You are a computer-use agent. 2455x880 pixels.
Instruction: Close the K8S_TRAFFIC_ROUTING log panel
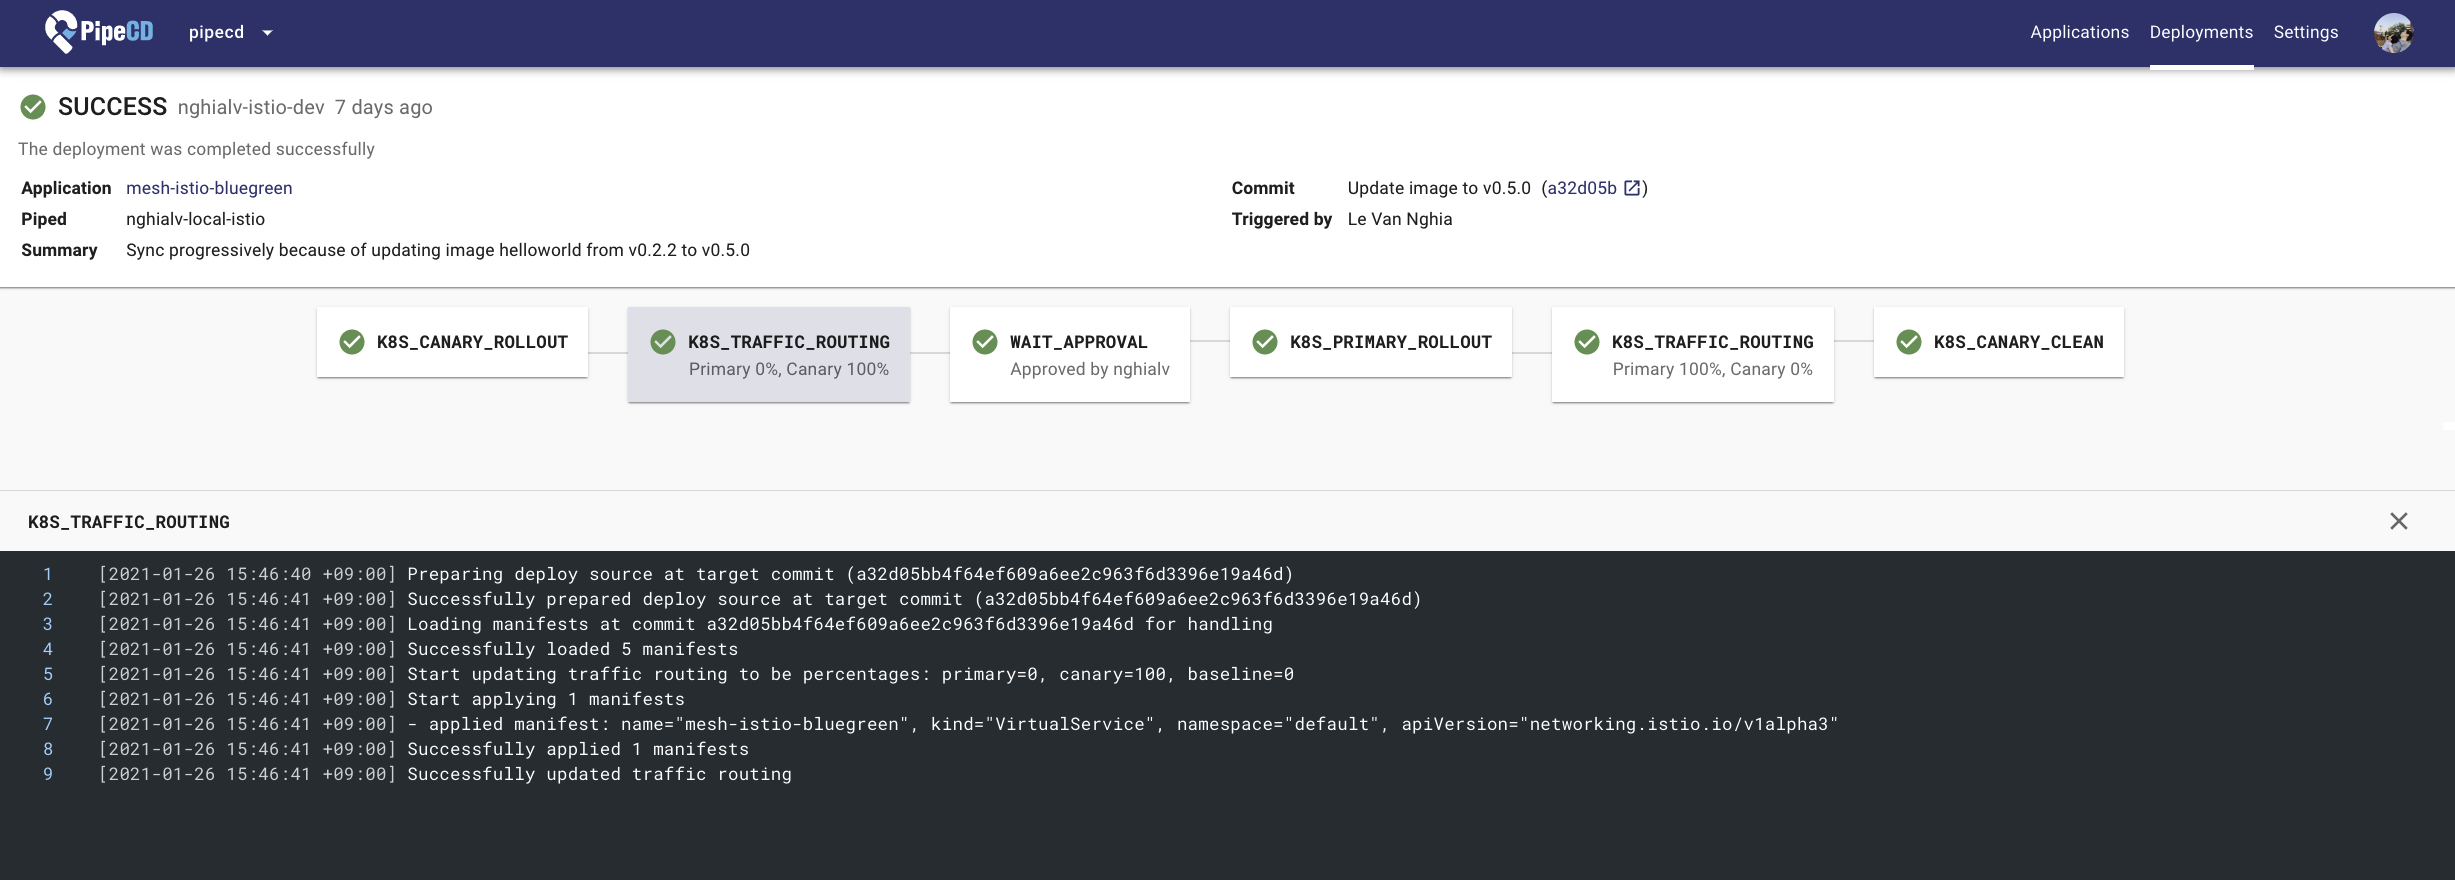tap(2398, 521)
